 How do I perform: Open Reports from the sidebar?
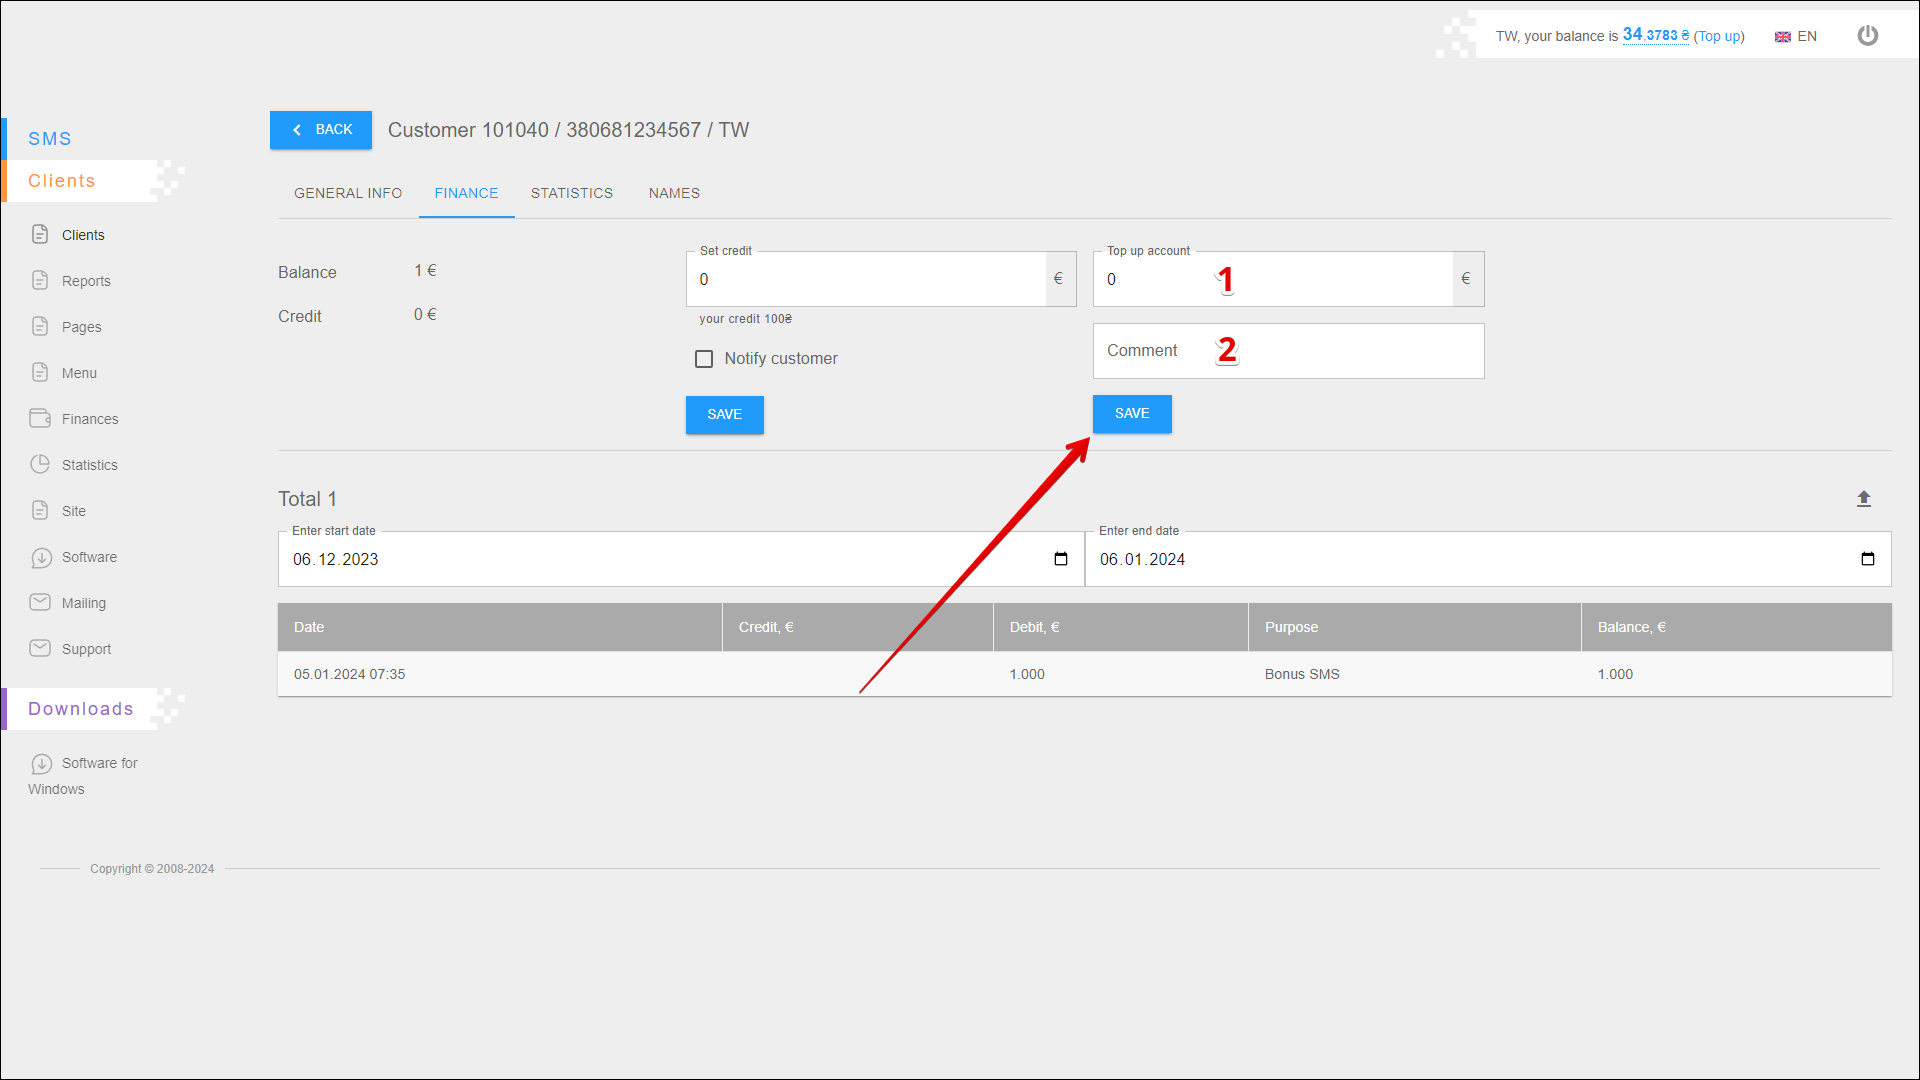click(x=86, y=281)
